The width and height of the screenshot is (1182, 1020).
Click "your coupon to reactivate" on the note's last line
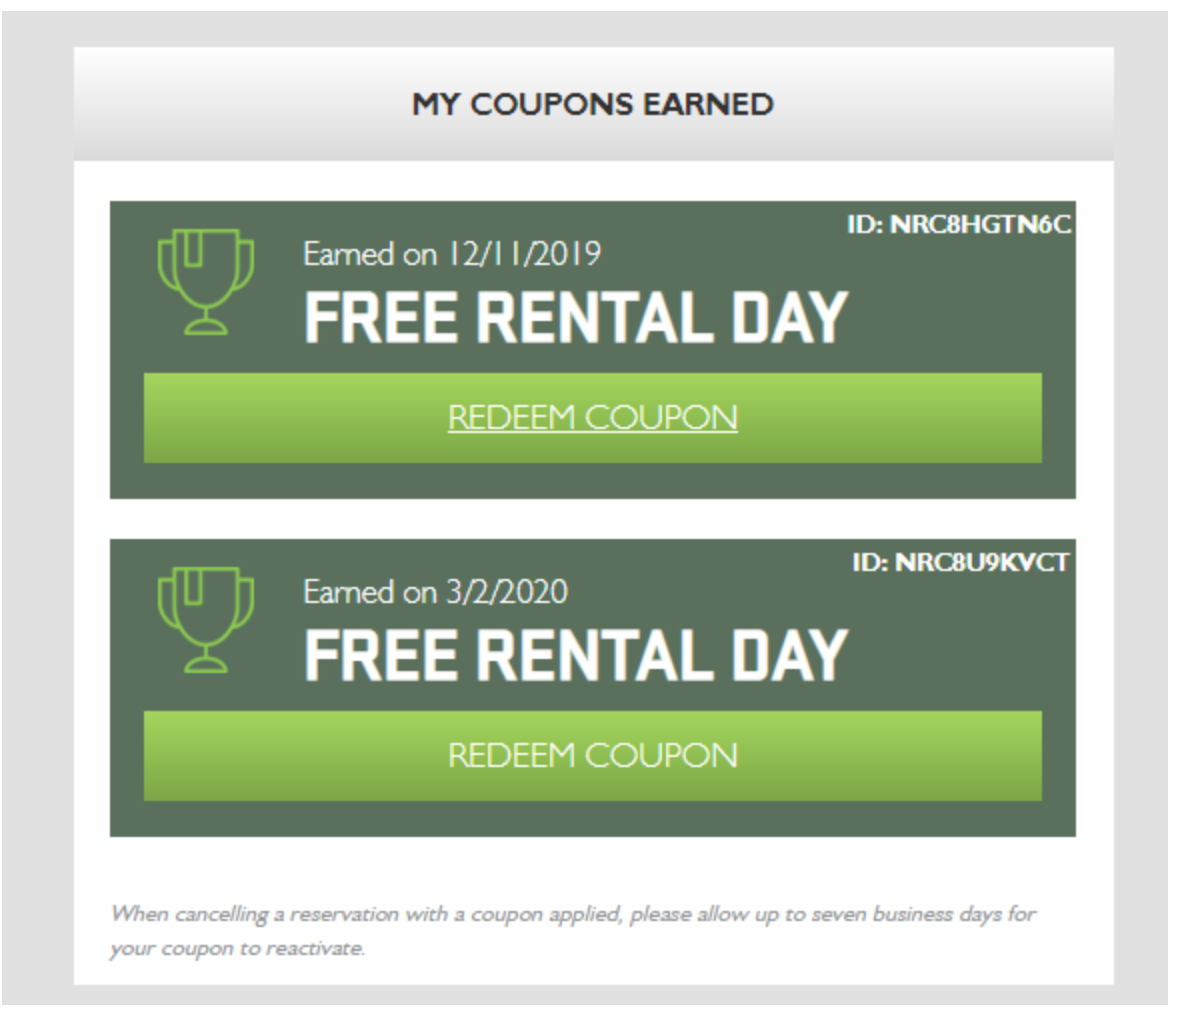(237, 949)
